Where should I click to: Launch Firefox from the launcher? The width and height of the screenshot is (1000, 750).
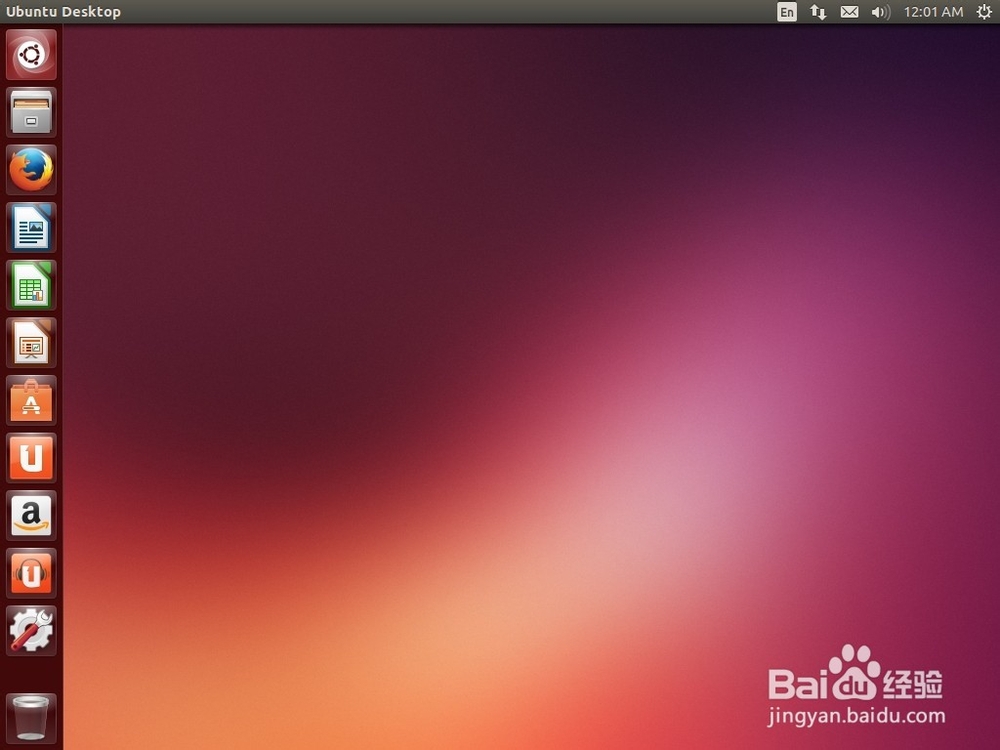30,170
